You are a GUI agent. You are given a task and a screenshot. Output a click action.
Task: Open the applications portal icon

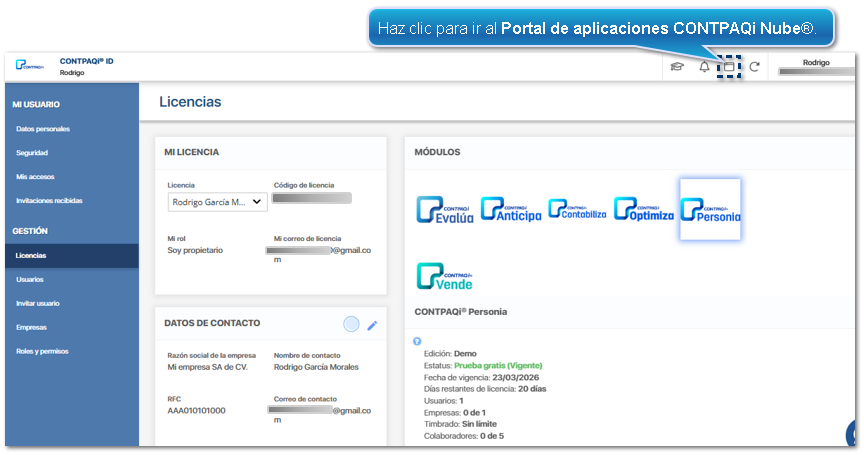pyautogui.click(x=728, y=67)
